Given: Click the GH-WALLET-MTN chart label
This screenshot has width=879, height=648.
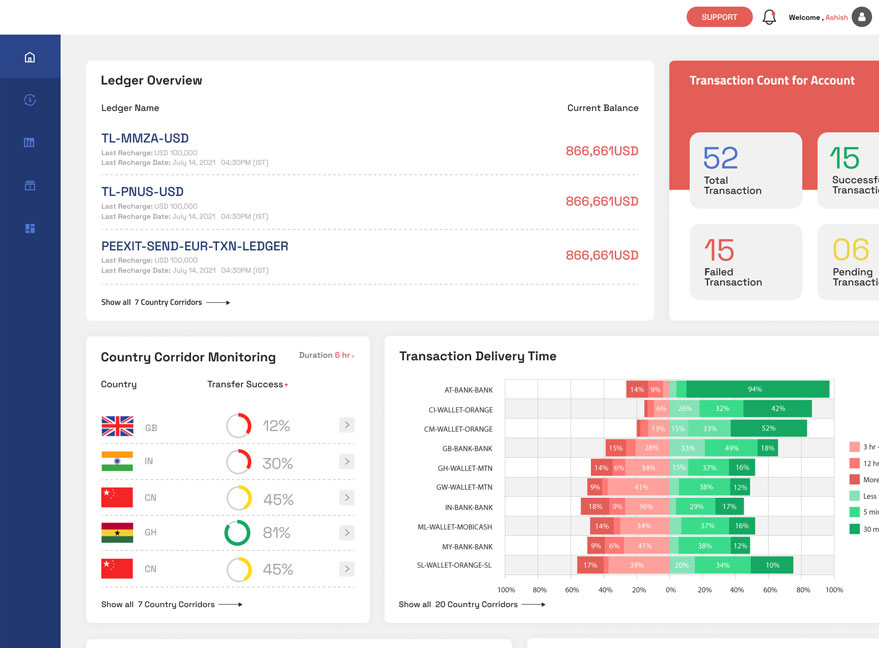Looking at the screenshot, I should click(x=465, y=468).
